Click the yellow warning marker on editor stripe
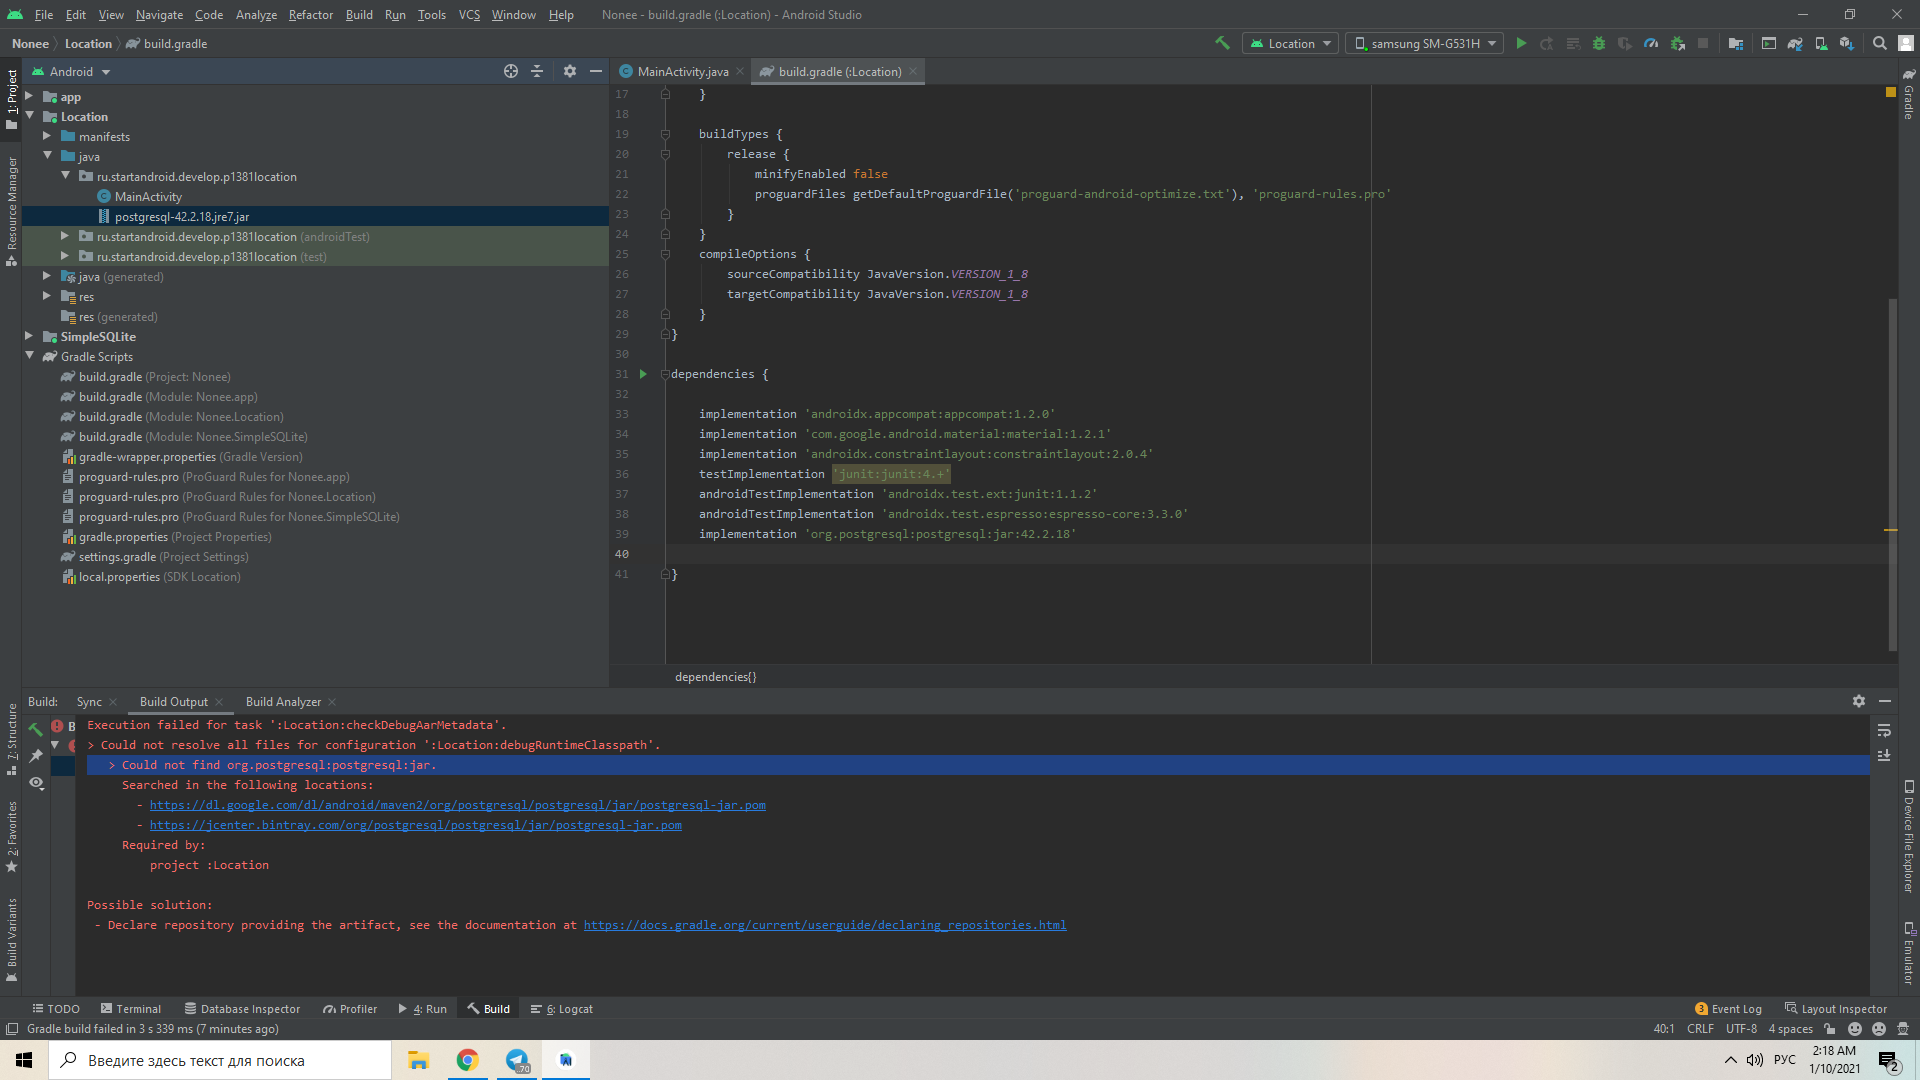The width and height of the screenshot is (1920, 1080). (x=1891, y=530)
